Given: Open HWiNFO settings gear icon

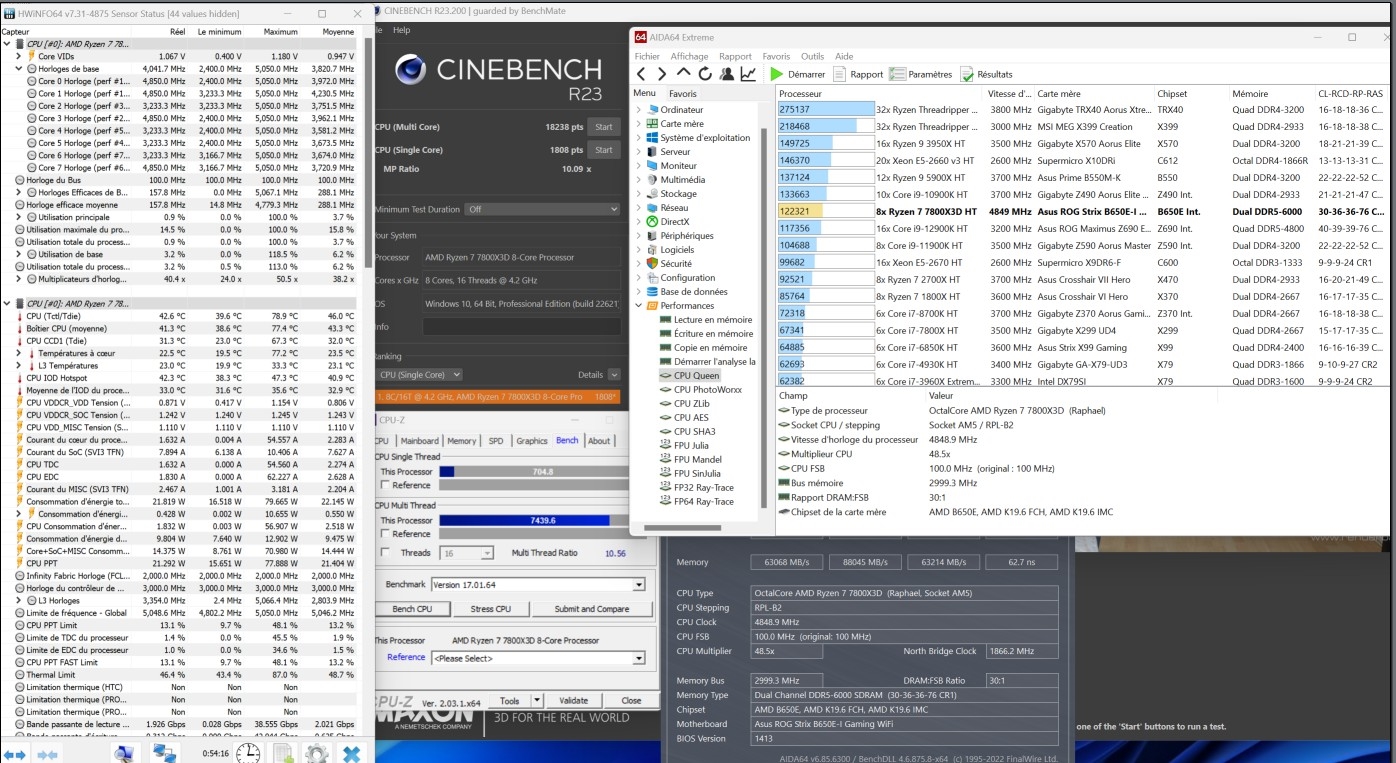Looking at the screenshot, I should pos(317,753).
